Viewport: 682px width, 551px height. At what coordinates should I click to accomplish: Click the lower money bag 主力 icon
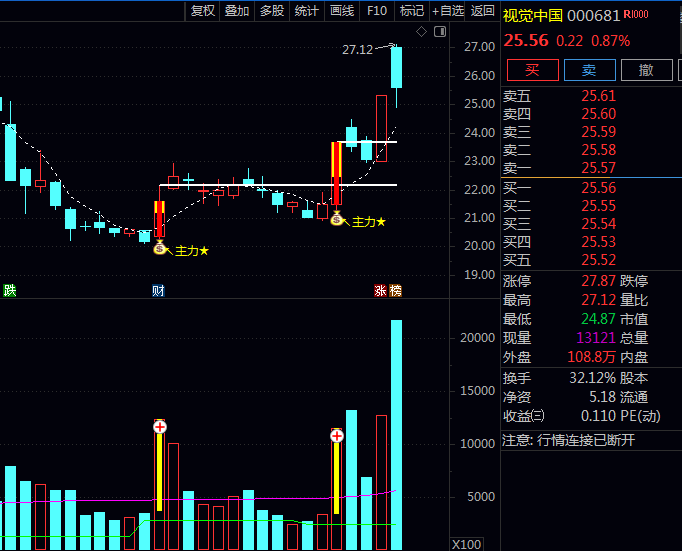pos(160,248)
